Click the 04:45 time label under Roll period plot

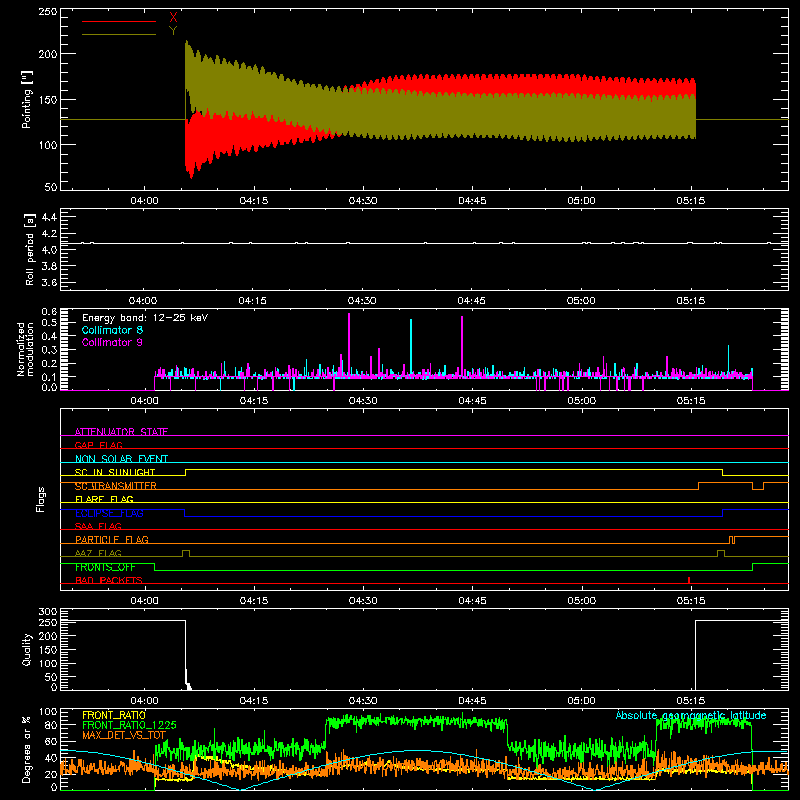click(472, 301)
